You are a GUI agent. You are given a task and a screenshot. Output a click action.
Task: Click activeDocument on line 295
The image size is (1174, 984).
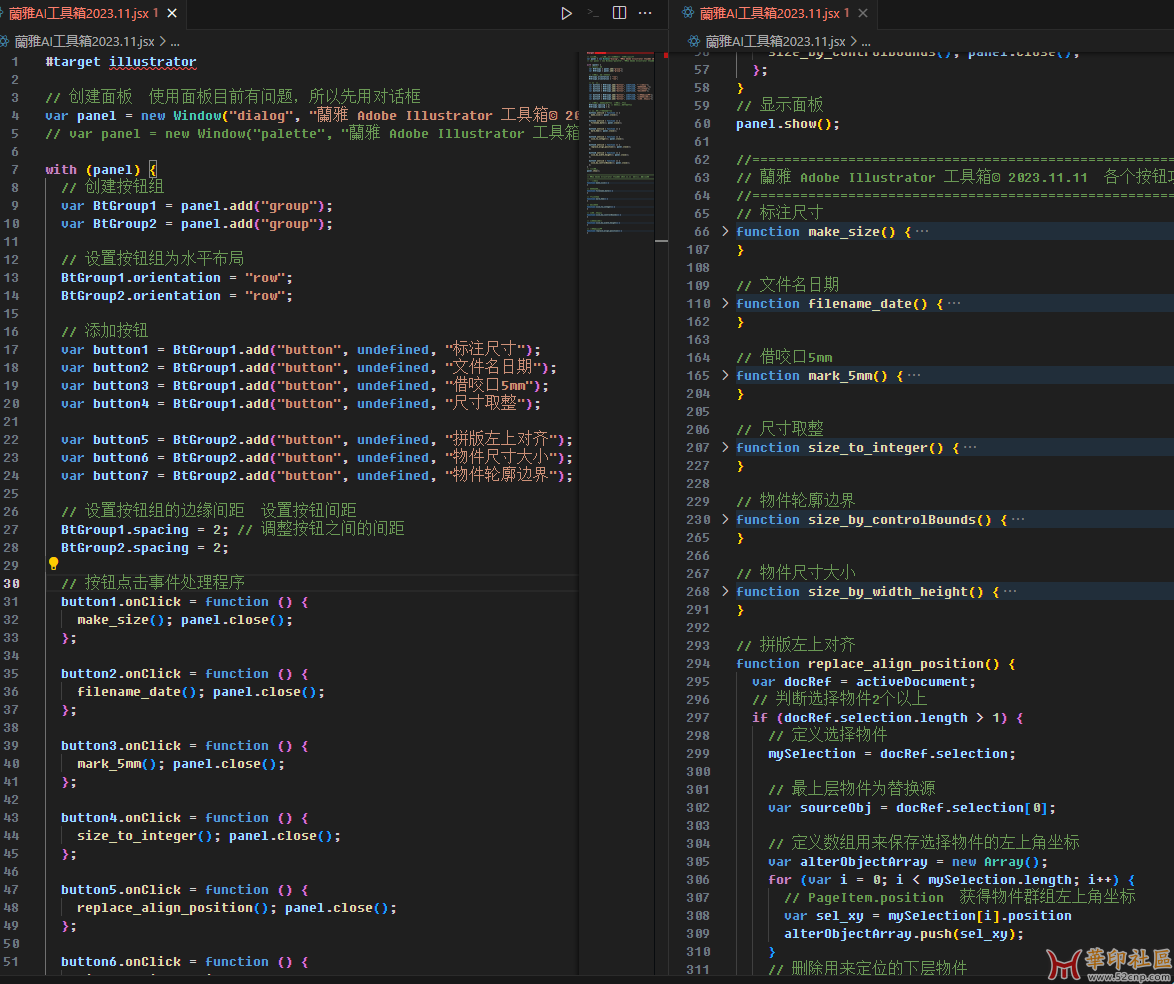tap(912, 681)
